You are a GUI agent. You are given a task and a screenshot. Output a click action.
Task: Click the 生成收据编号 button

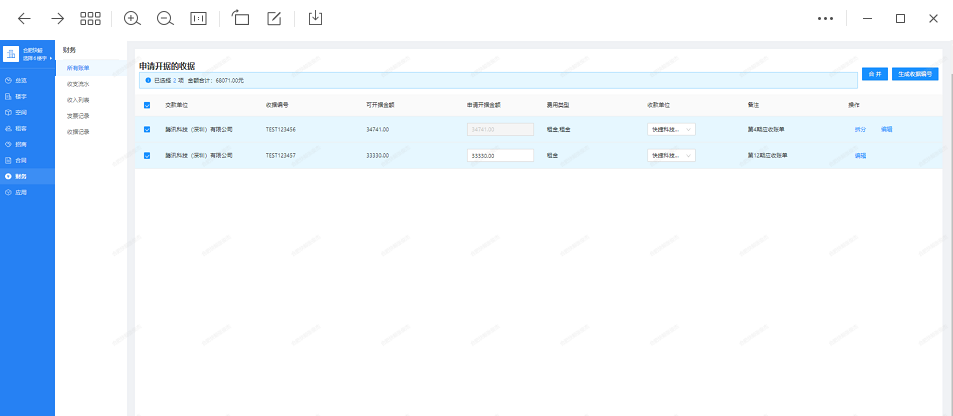(x=915, y=74)
